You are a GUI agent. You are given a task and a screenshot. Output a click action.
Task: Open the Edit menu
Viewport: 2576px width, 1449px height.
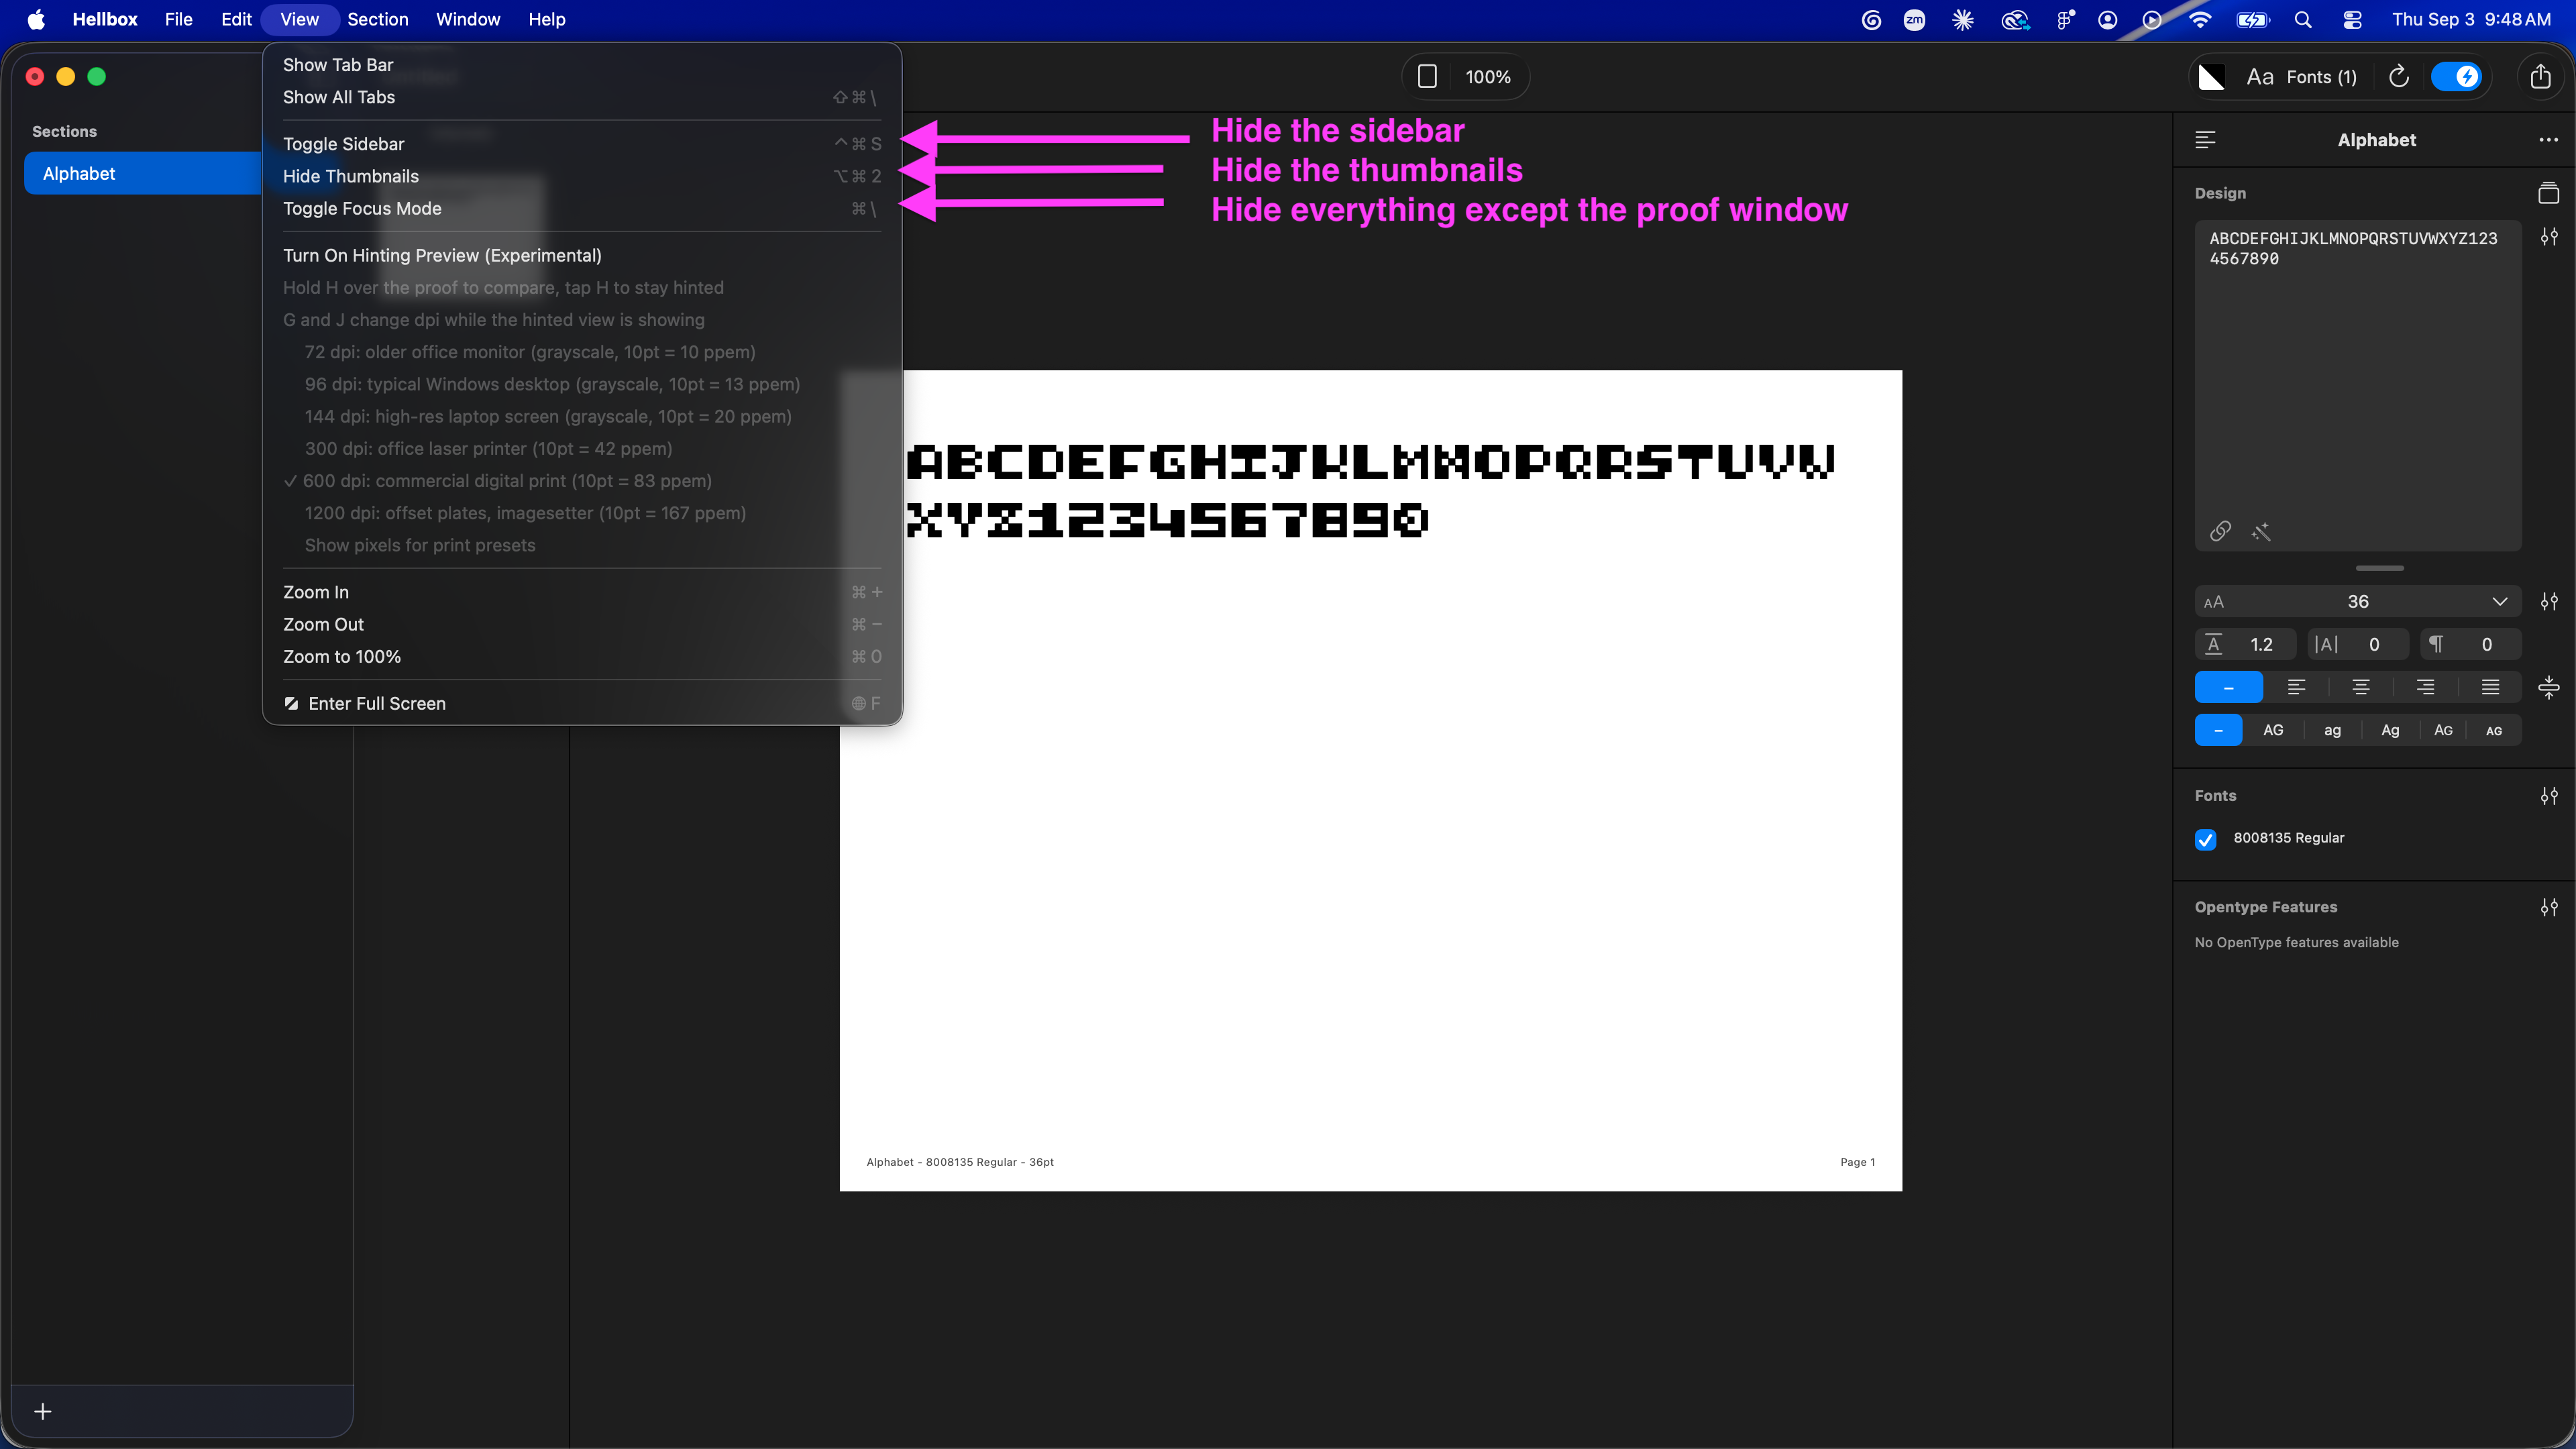[236, 19]
